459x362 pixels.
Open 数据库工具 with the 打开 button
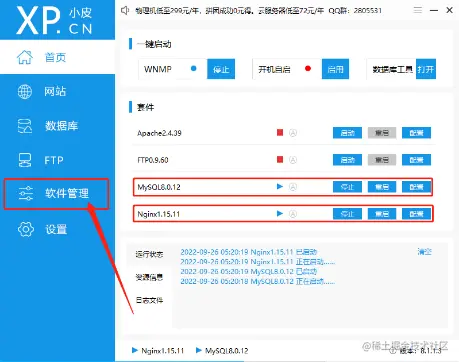coord(426,69)
